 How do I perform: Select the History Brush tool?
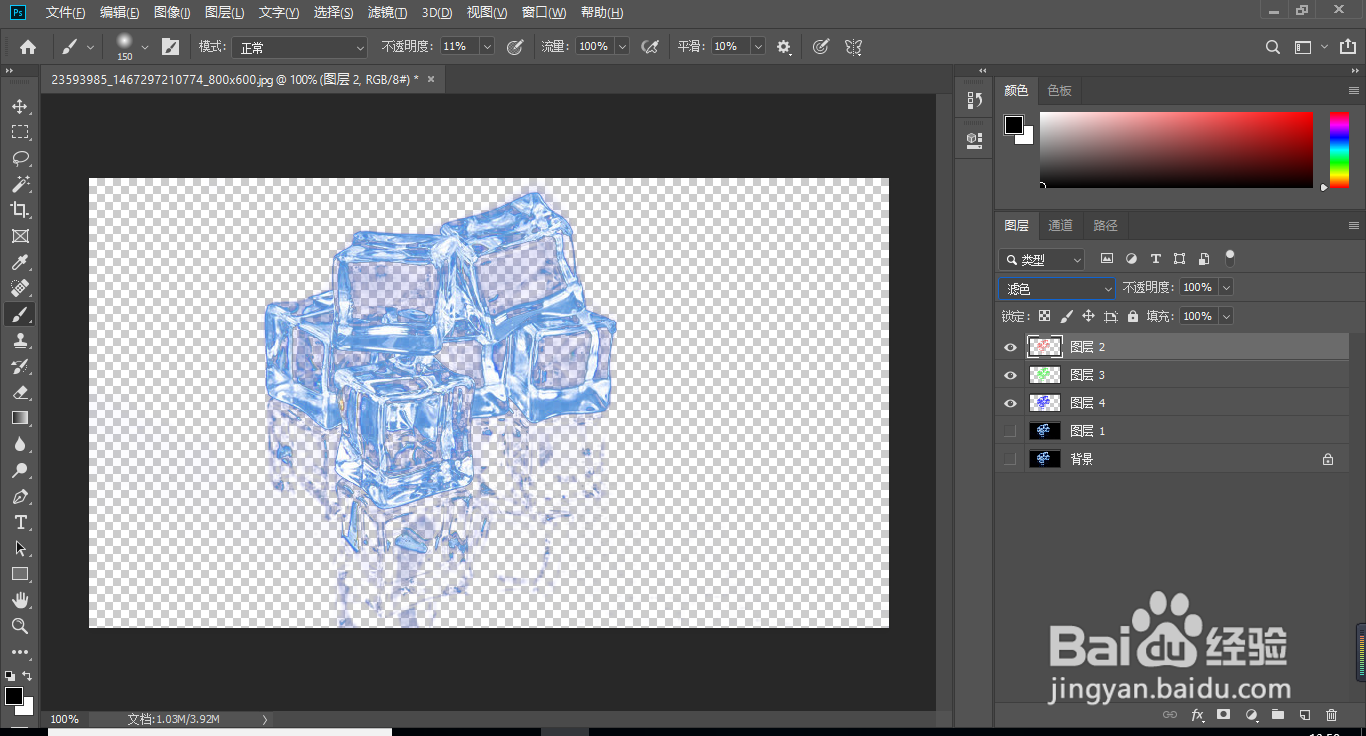point(20,366)
